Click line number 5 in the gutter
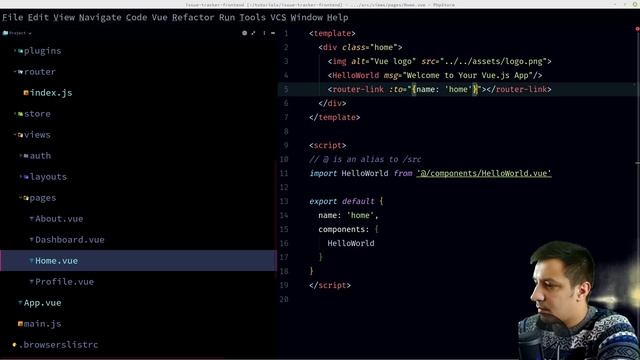Image resolution: width=640 pixels, height=360 pixels. click(286, 89)
